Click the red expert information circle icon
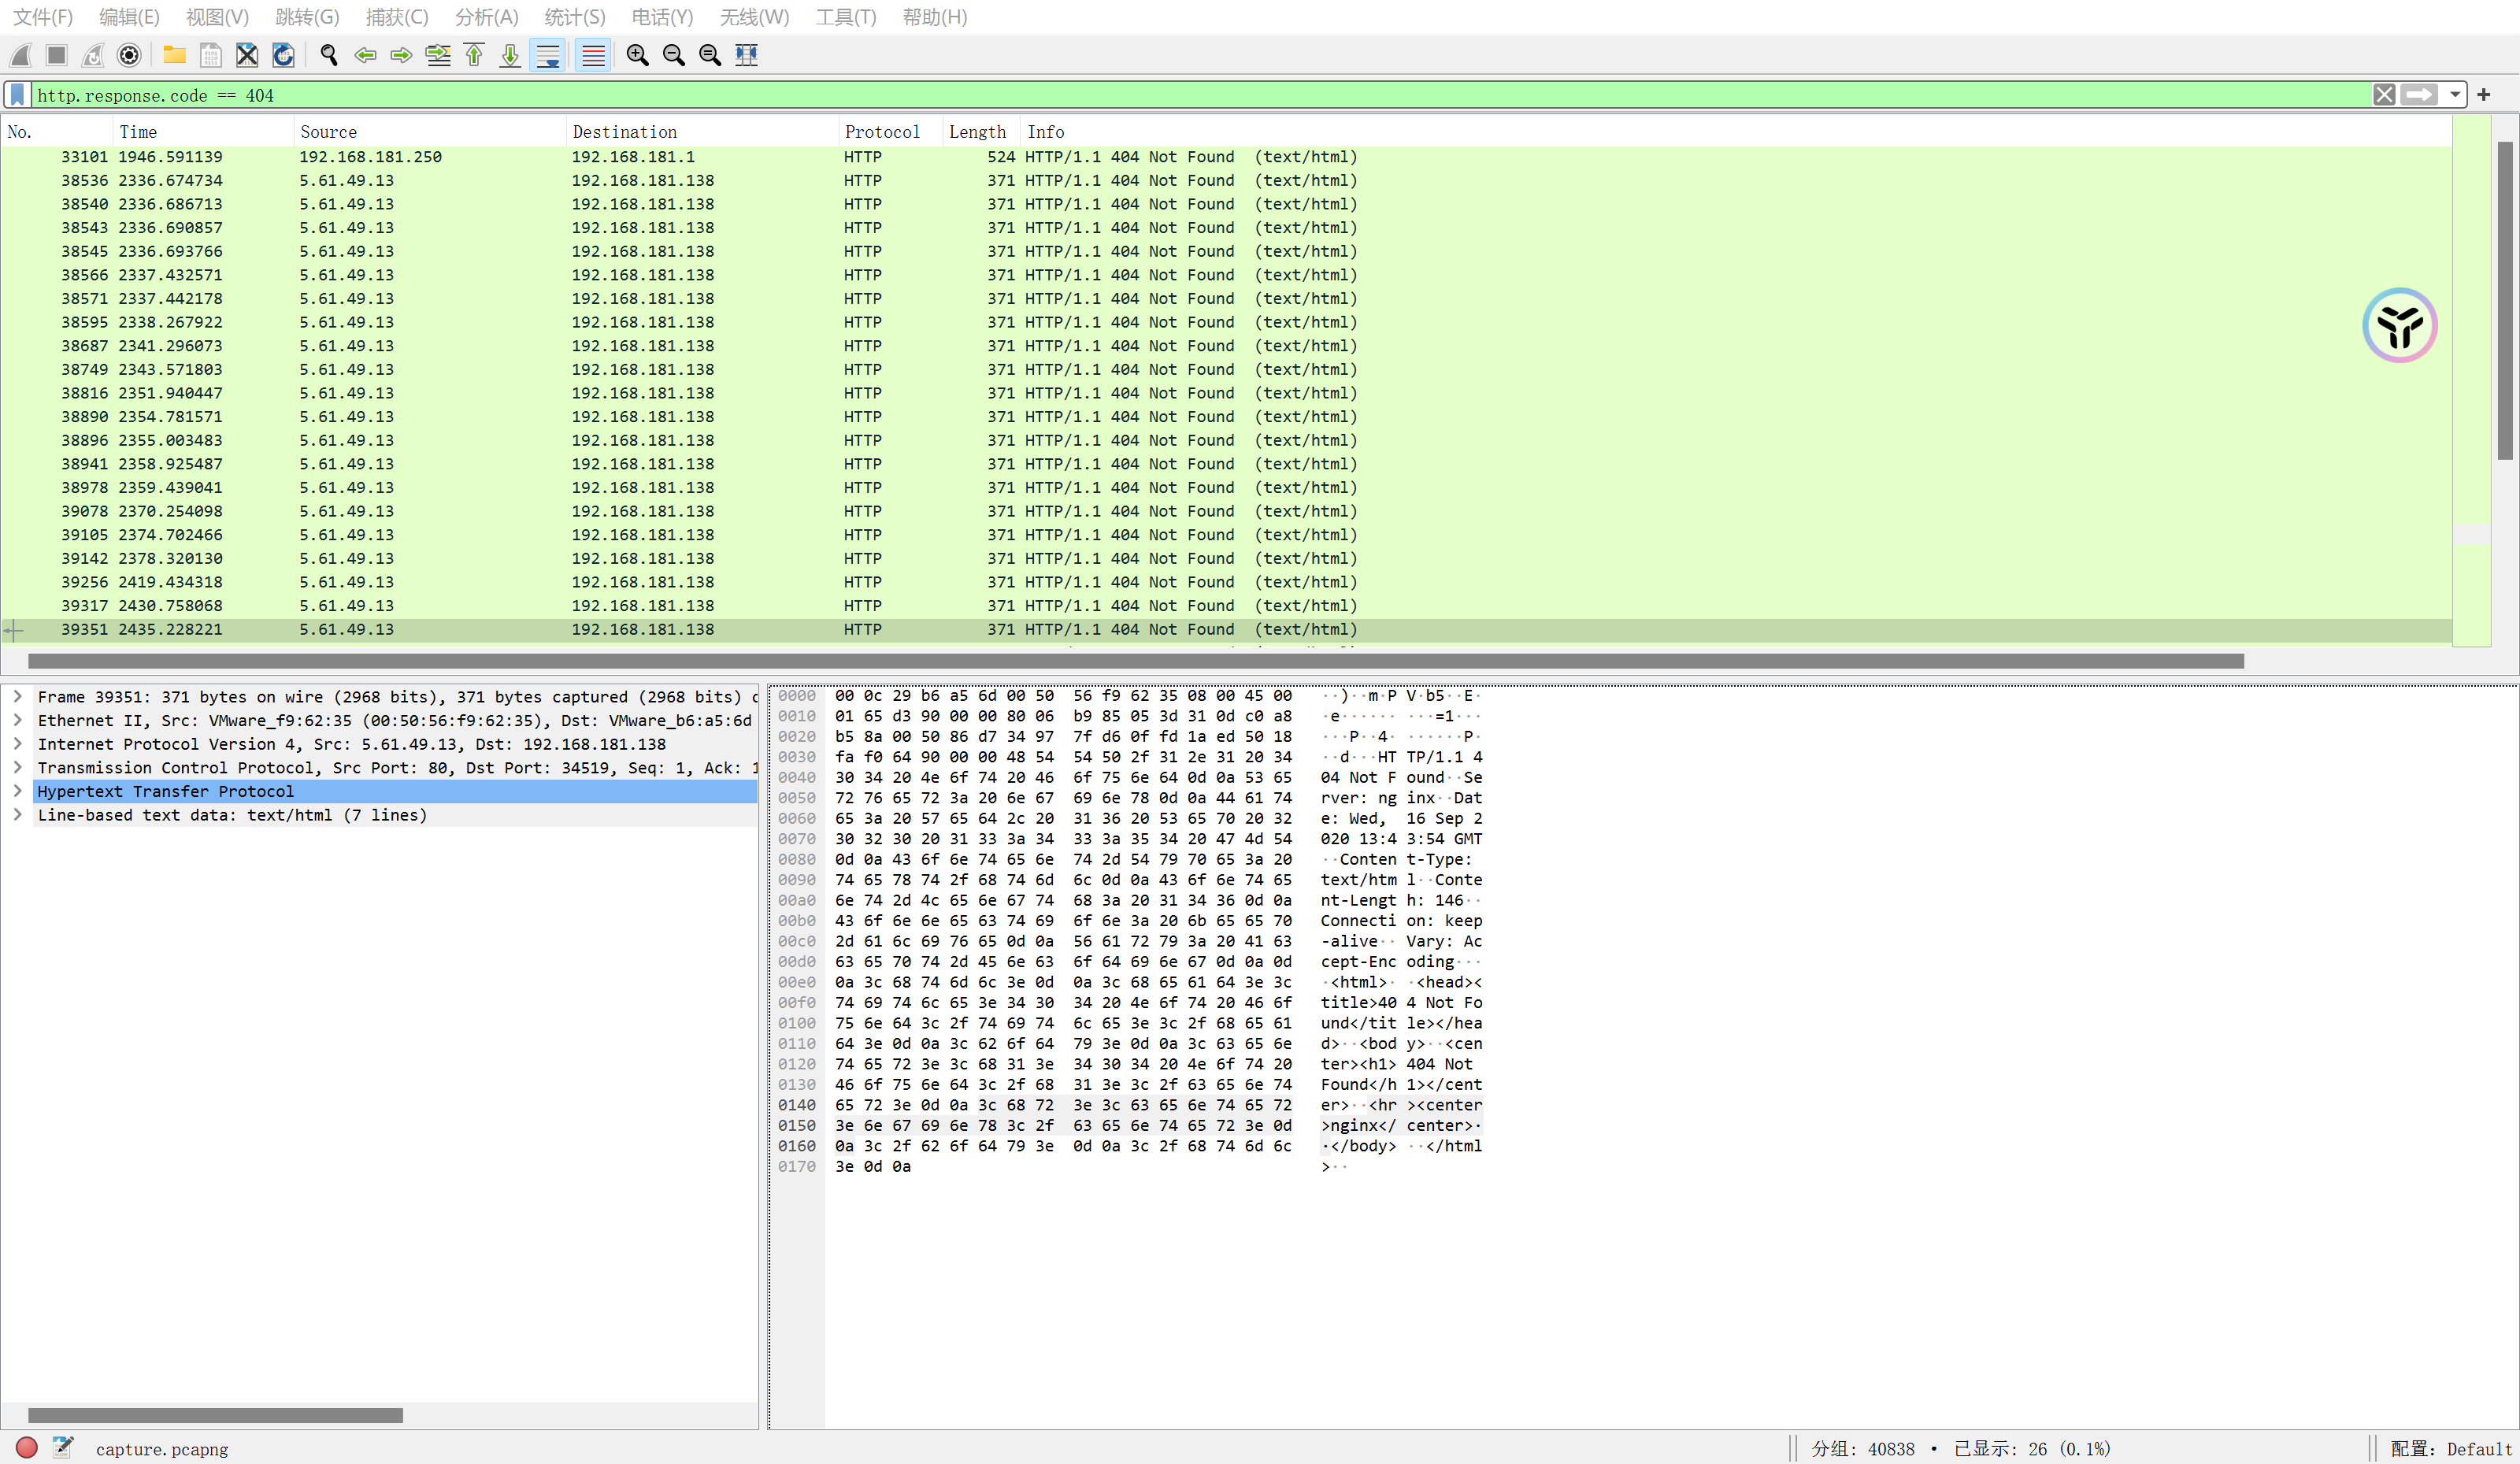The image size is (2520, 1464). pos(27,1448)
